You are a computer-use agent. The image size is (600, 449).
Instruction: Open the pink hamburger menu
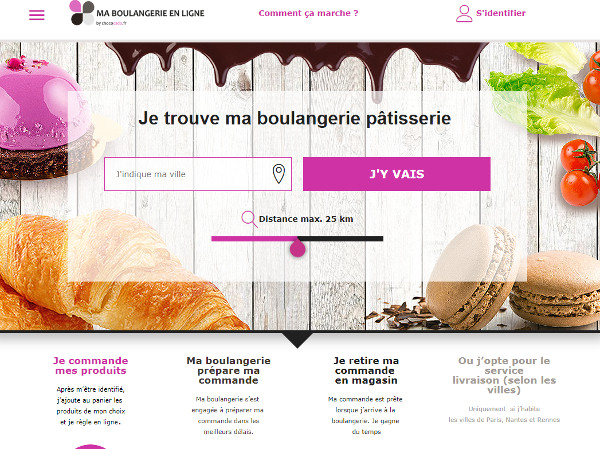tap(37, 15)
